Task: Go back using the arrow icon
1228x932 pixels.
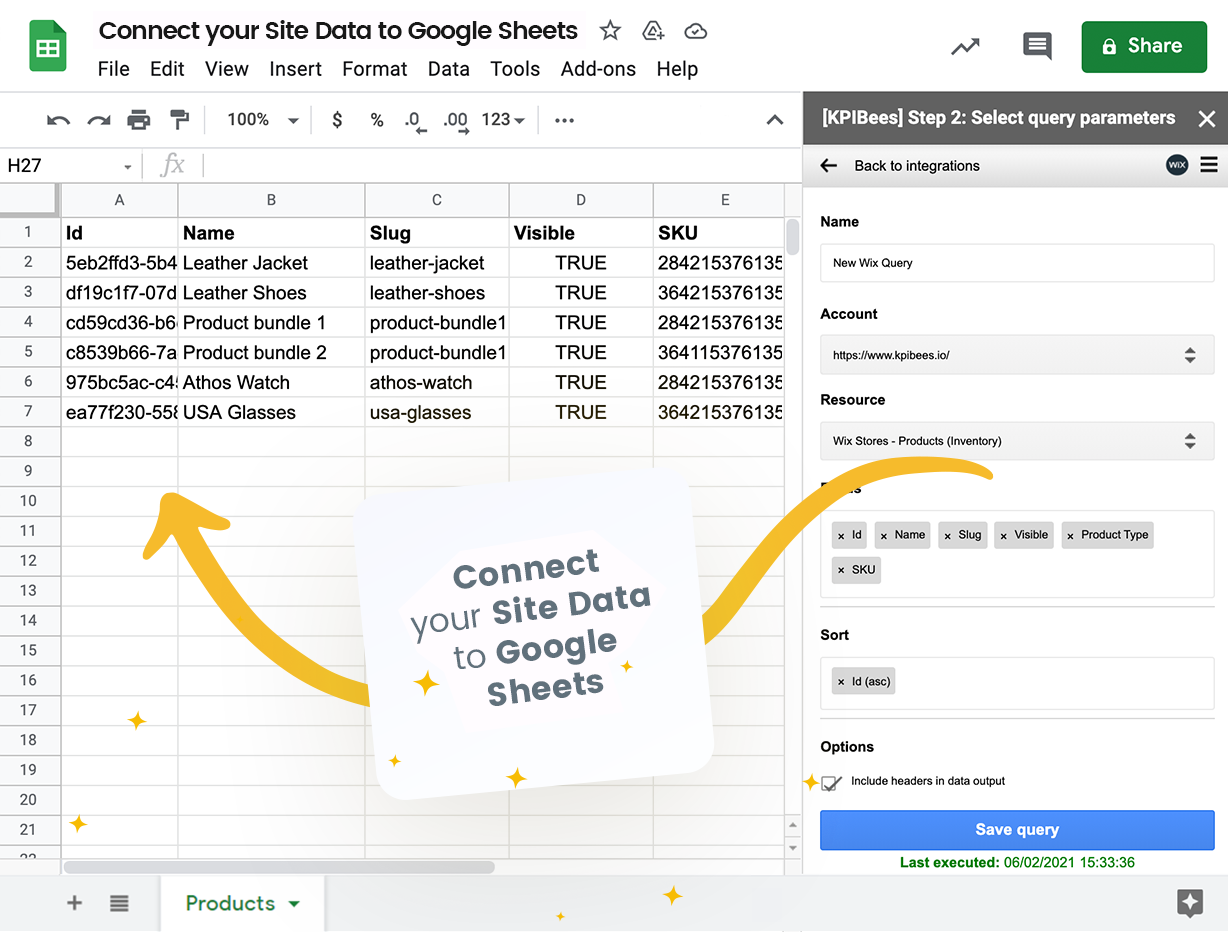Action: (x=828, y=166)
